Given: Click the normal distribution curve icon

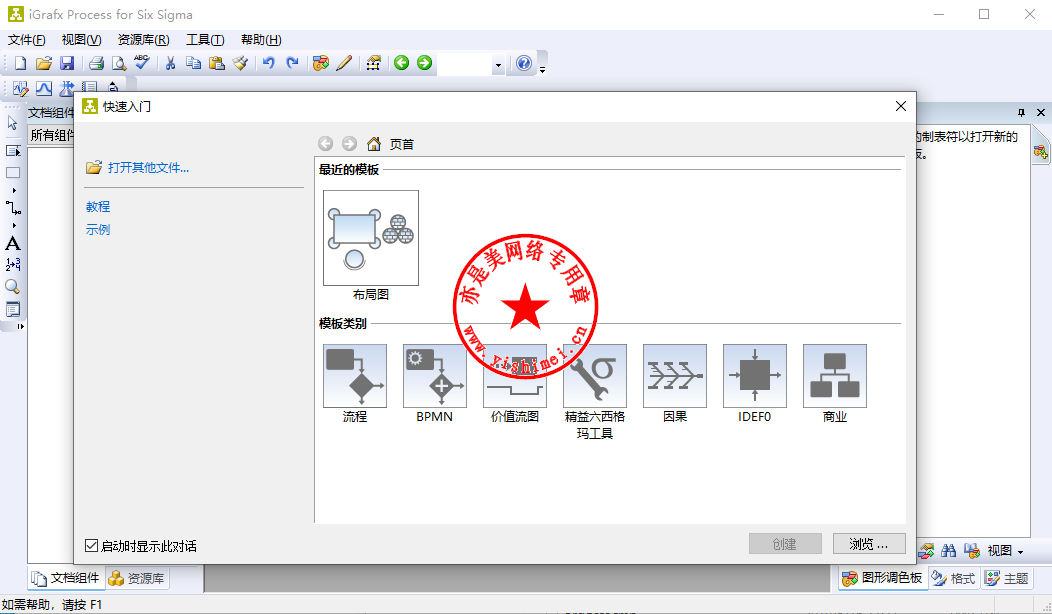Looking at the screenshot, I should tap(44, 88).
